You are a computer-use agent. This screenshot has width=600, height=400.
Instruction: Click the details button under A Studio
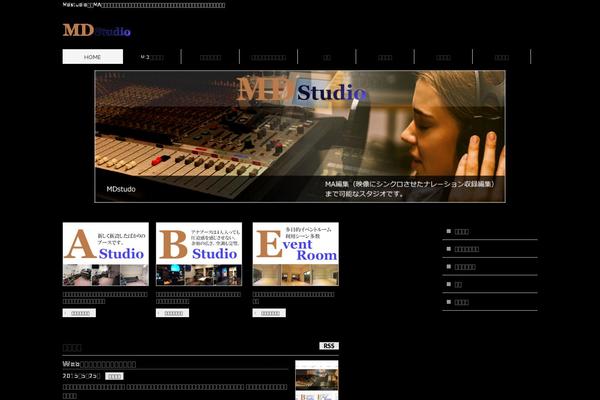[79, 313]
